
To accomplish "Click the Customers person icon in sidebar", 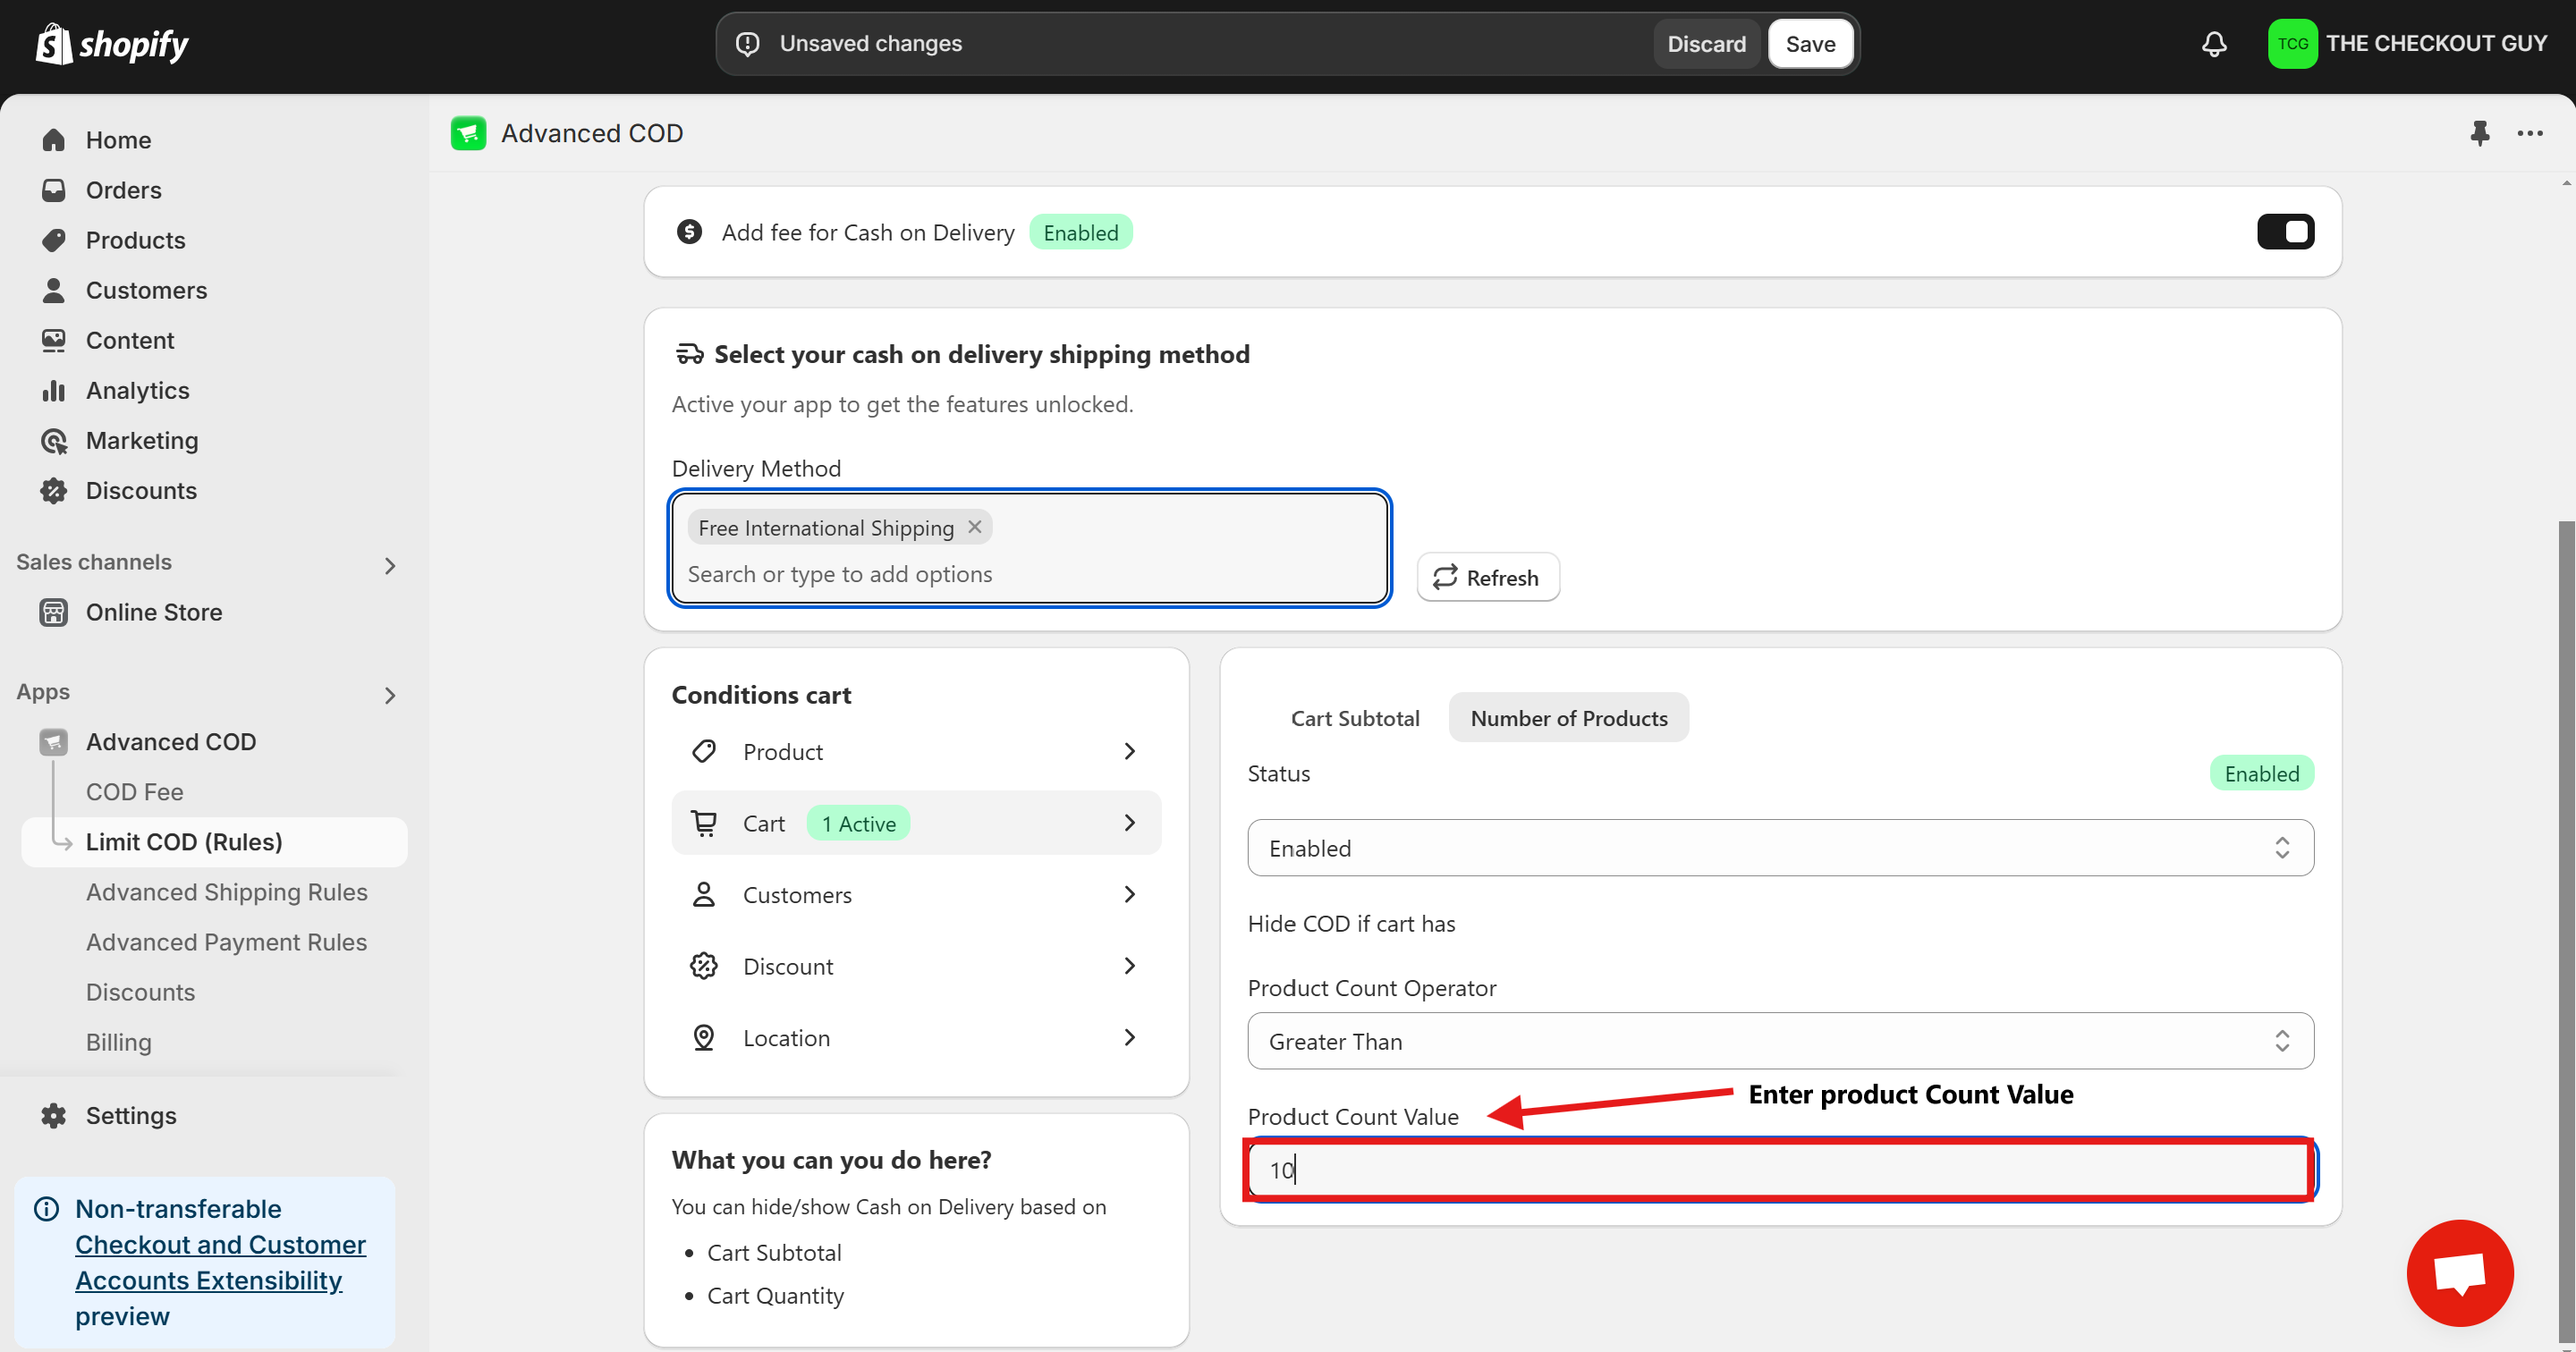I will coord(54,290).
